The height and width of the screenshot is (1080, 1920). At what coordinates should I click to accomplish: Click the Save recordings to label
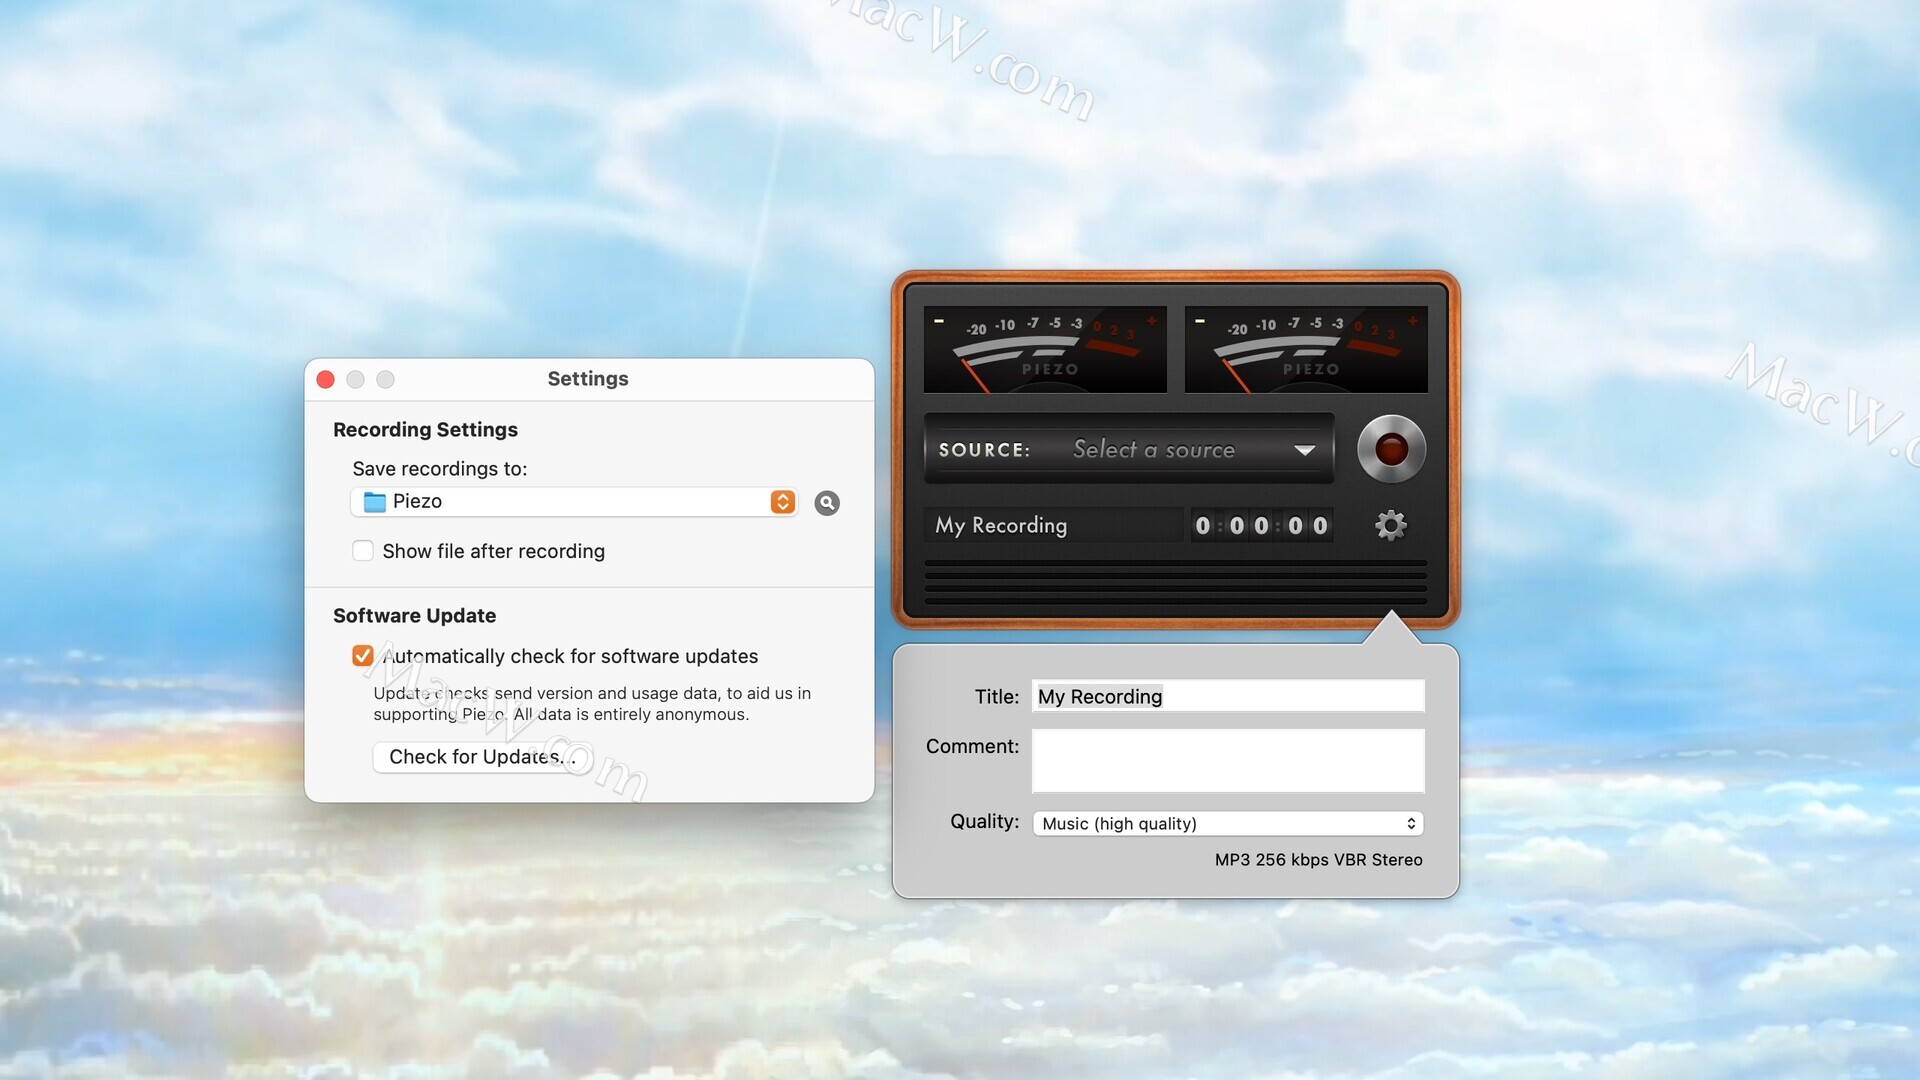point(440,469)
